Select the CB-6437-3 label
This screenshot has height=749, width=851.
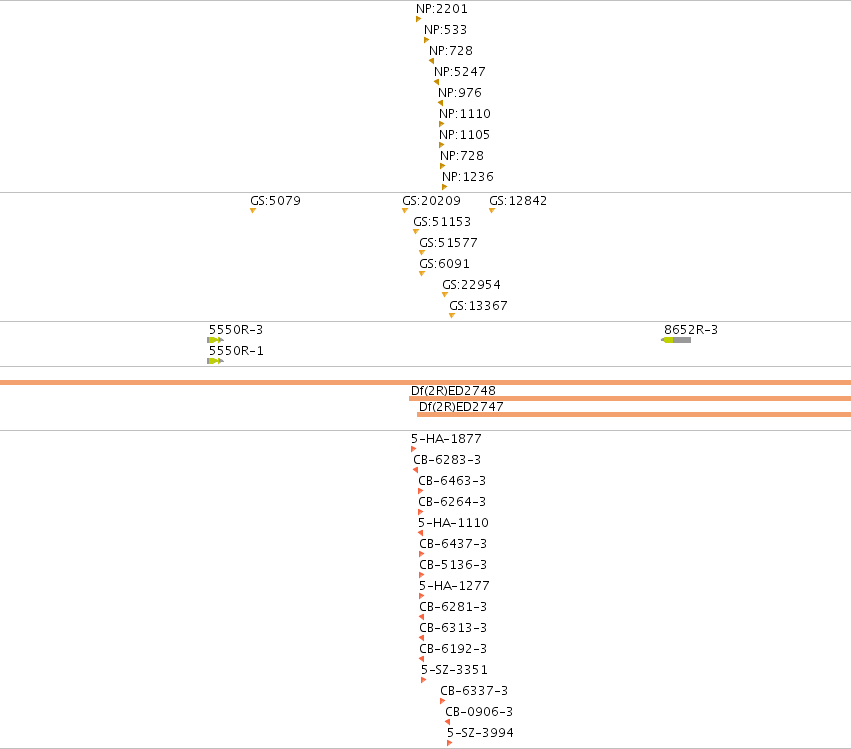click(x=453, y=544)
